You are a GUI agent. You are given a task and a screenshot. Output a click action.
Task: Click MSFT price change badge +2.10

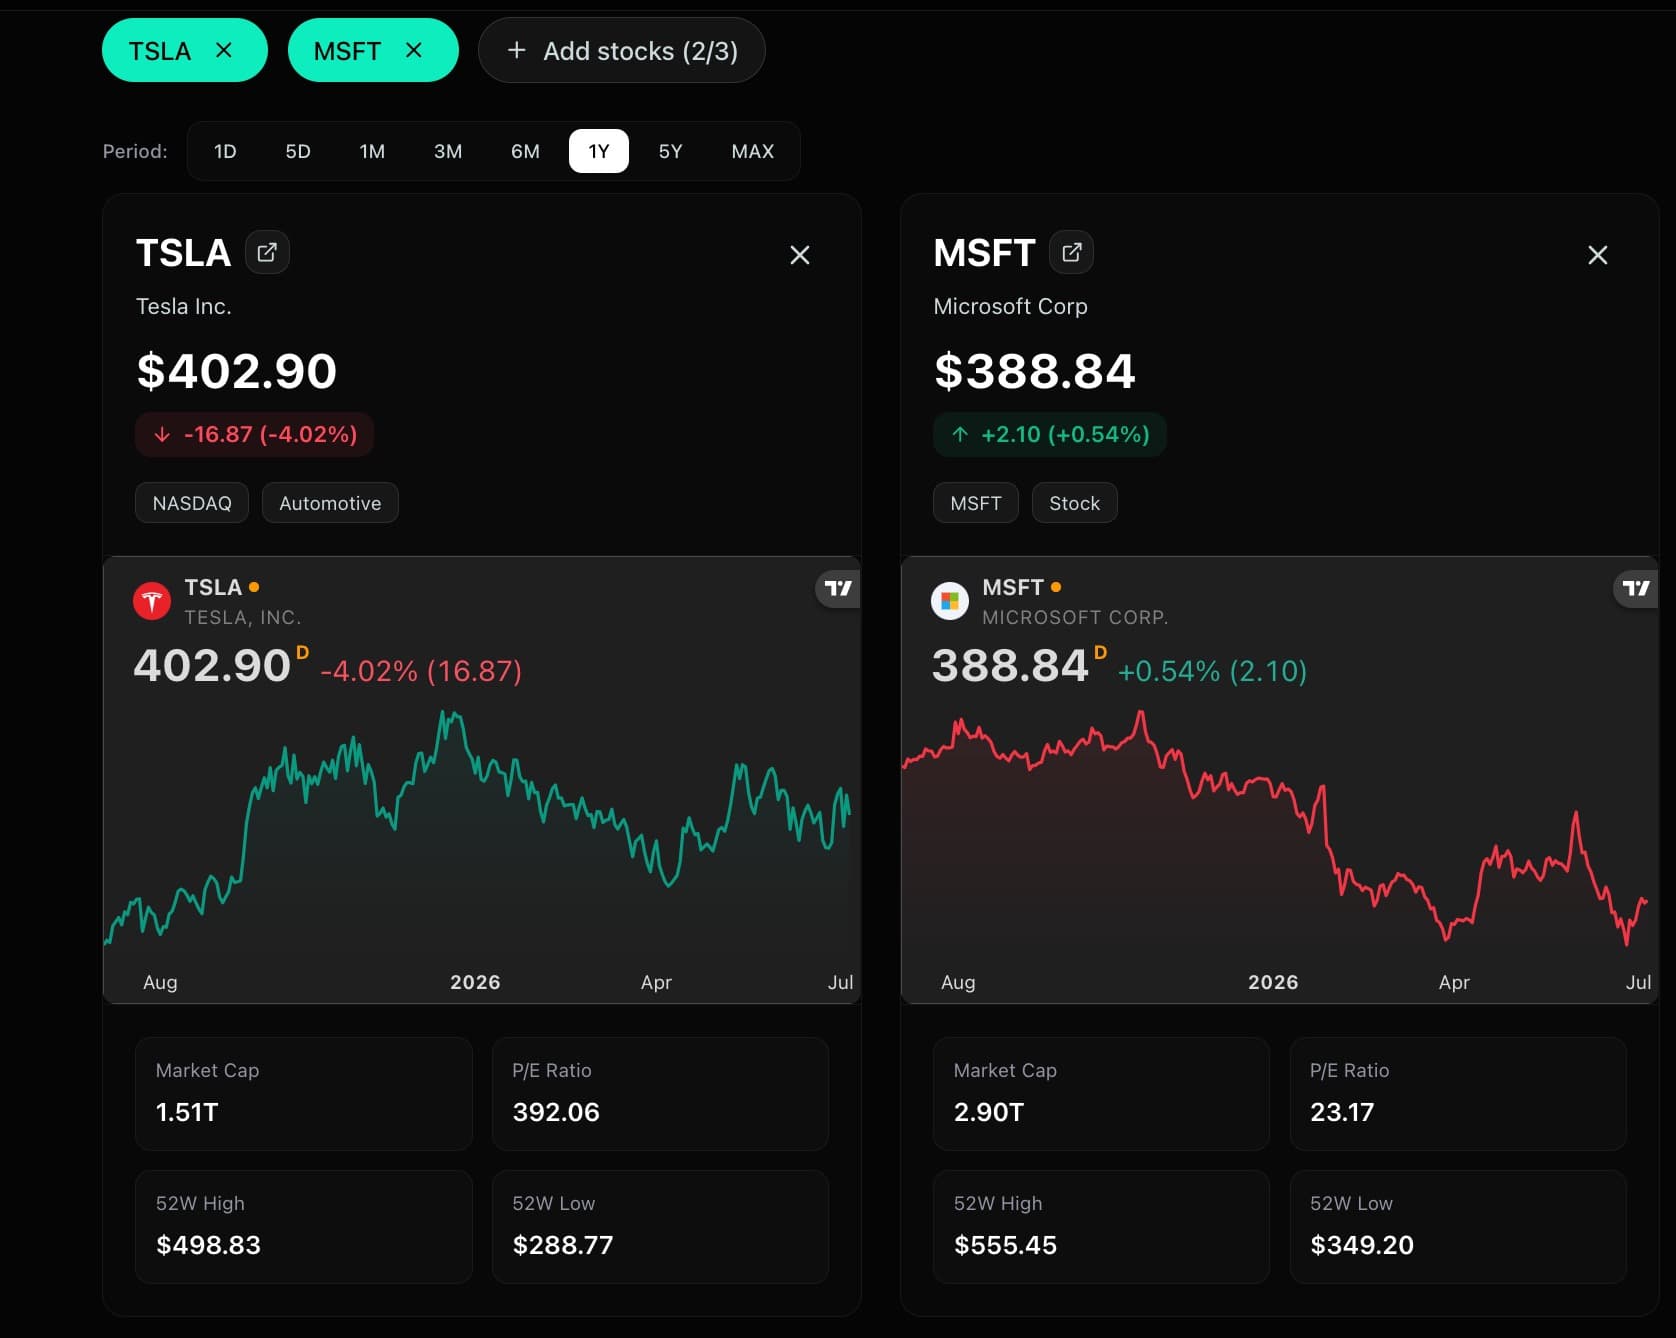pyautogui.click(x=1050, y=434)
